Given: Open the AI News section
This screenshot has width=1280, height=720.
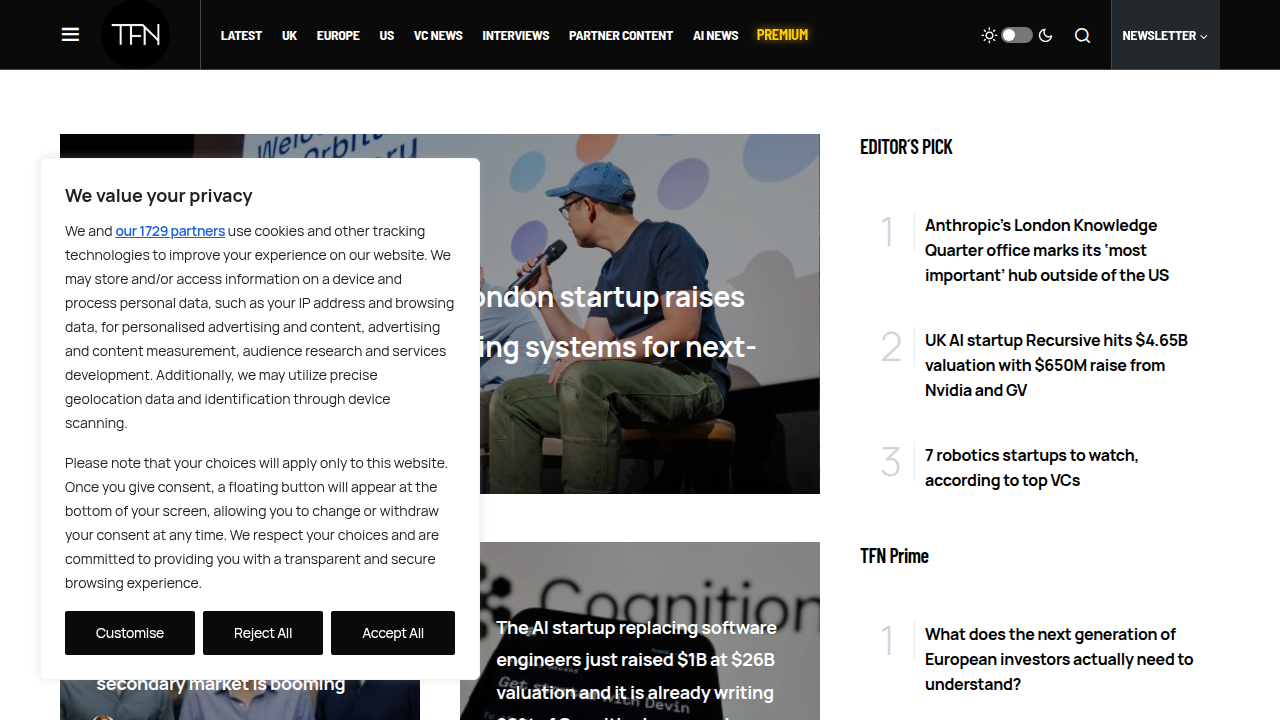Looking at the screenshot, I should tap(716, 35).
